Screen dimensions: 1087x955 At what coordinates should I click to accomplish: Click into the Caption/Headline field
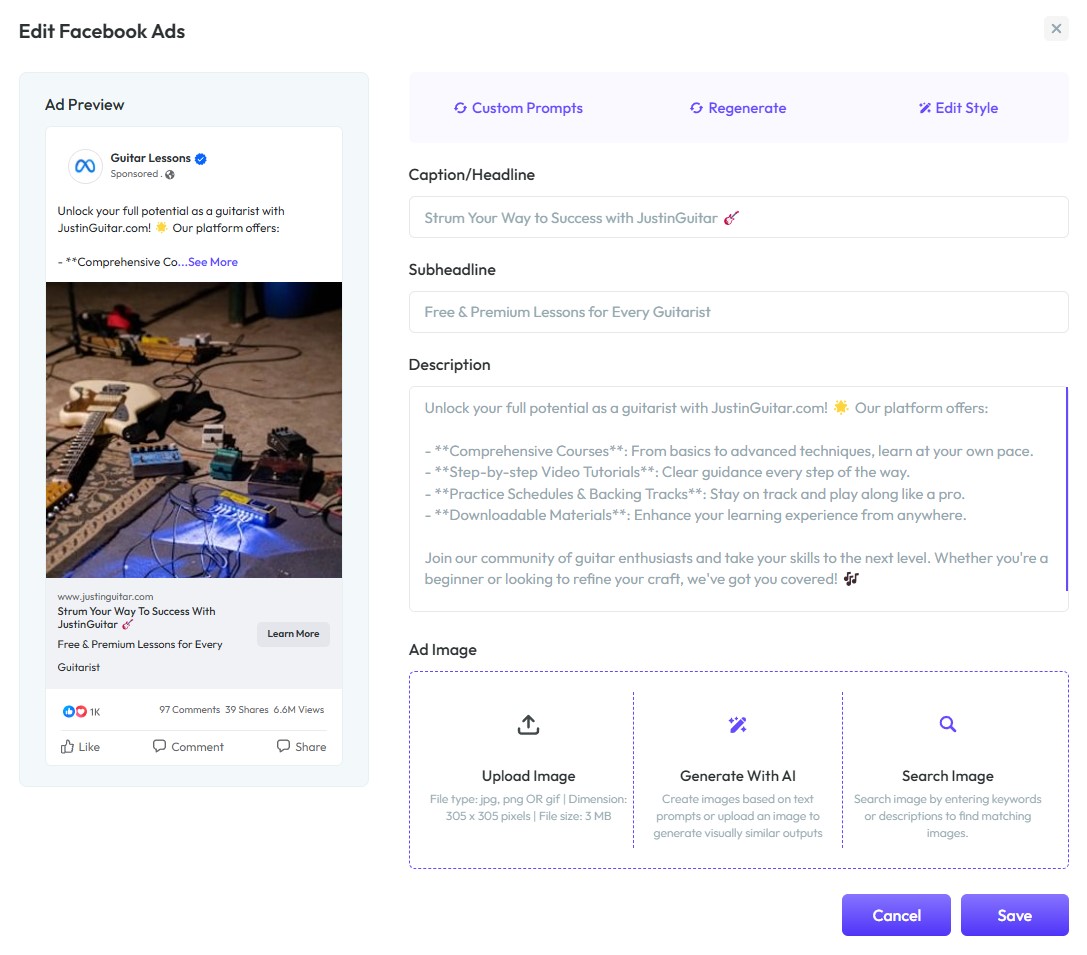(738, 218)
